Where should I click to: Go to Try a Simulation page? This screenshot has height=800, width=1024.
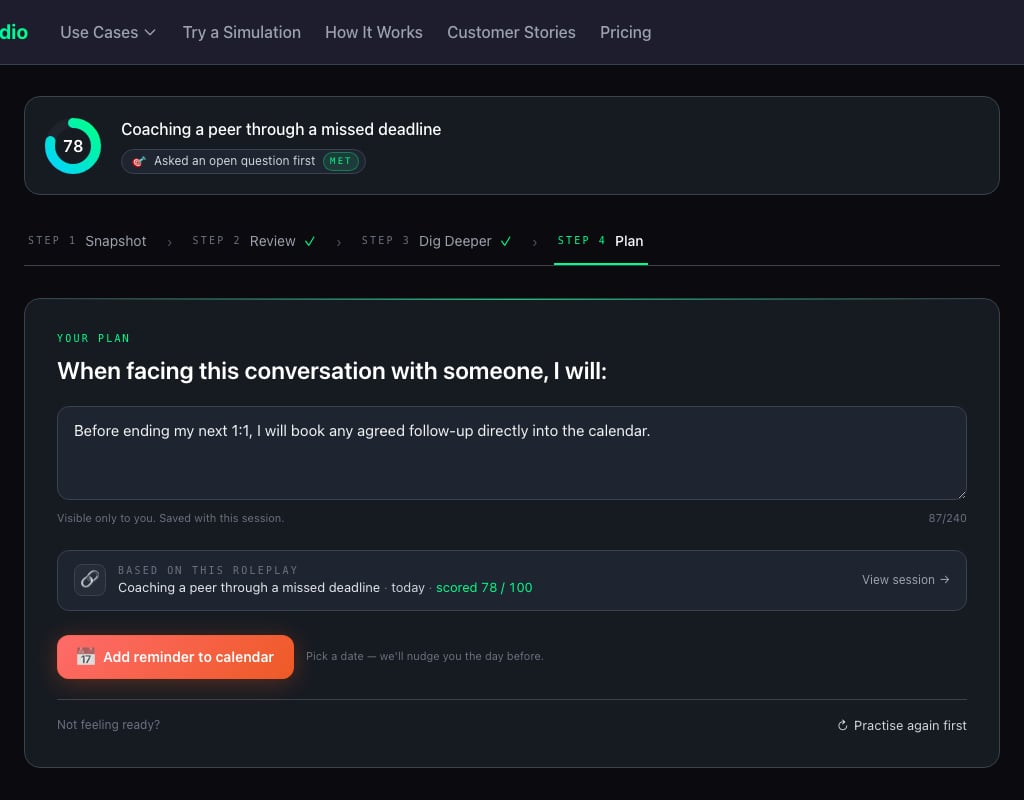(x=242, y=32)
